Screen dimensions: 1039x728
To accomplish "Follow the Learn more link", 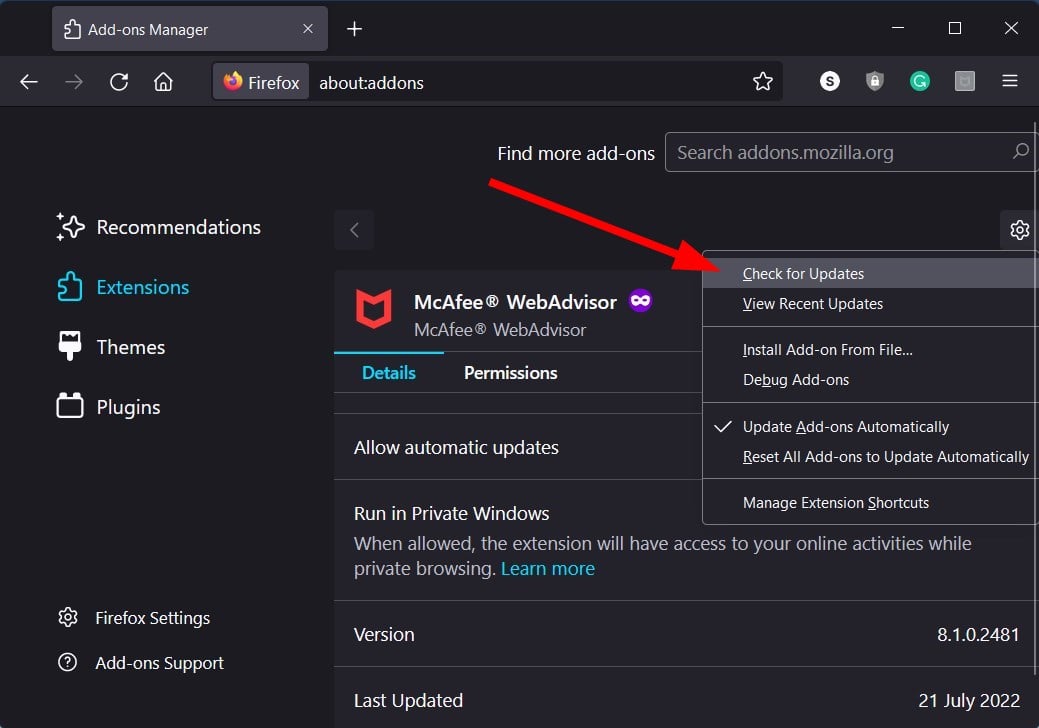I will [548, 569].
